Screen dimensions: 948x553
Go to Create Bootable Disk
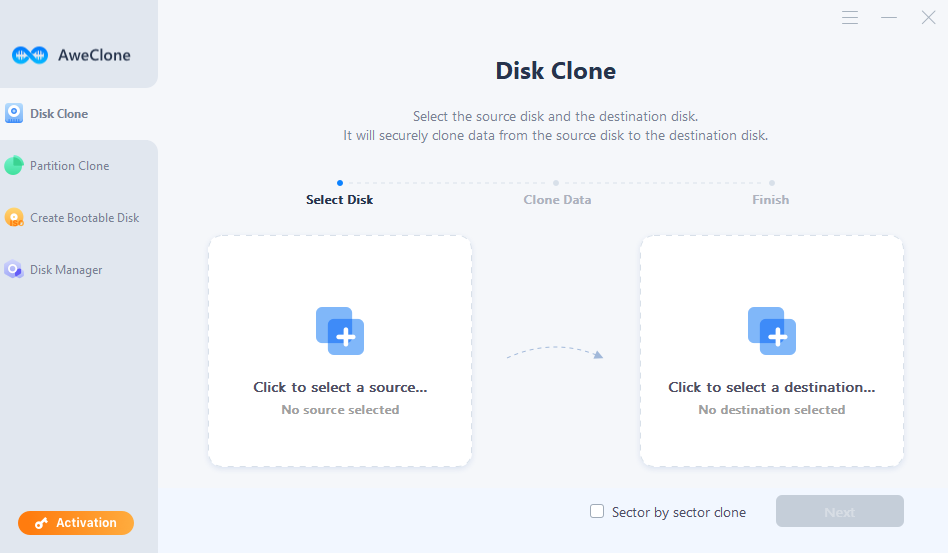pyautogui.click(x=84, y=218)
